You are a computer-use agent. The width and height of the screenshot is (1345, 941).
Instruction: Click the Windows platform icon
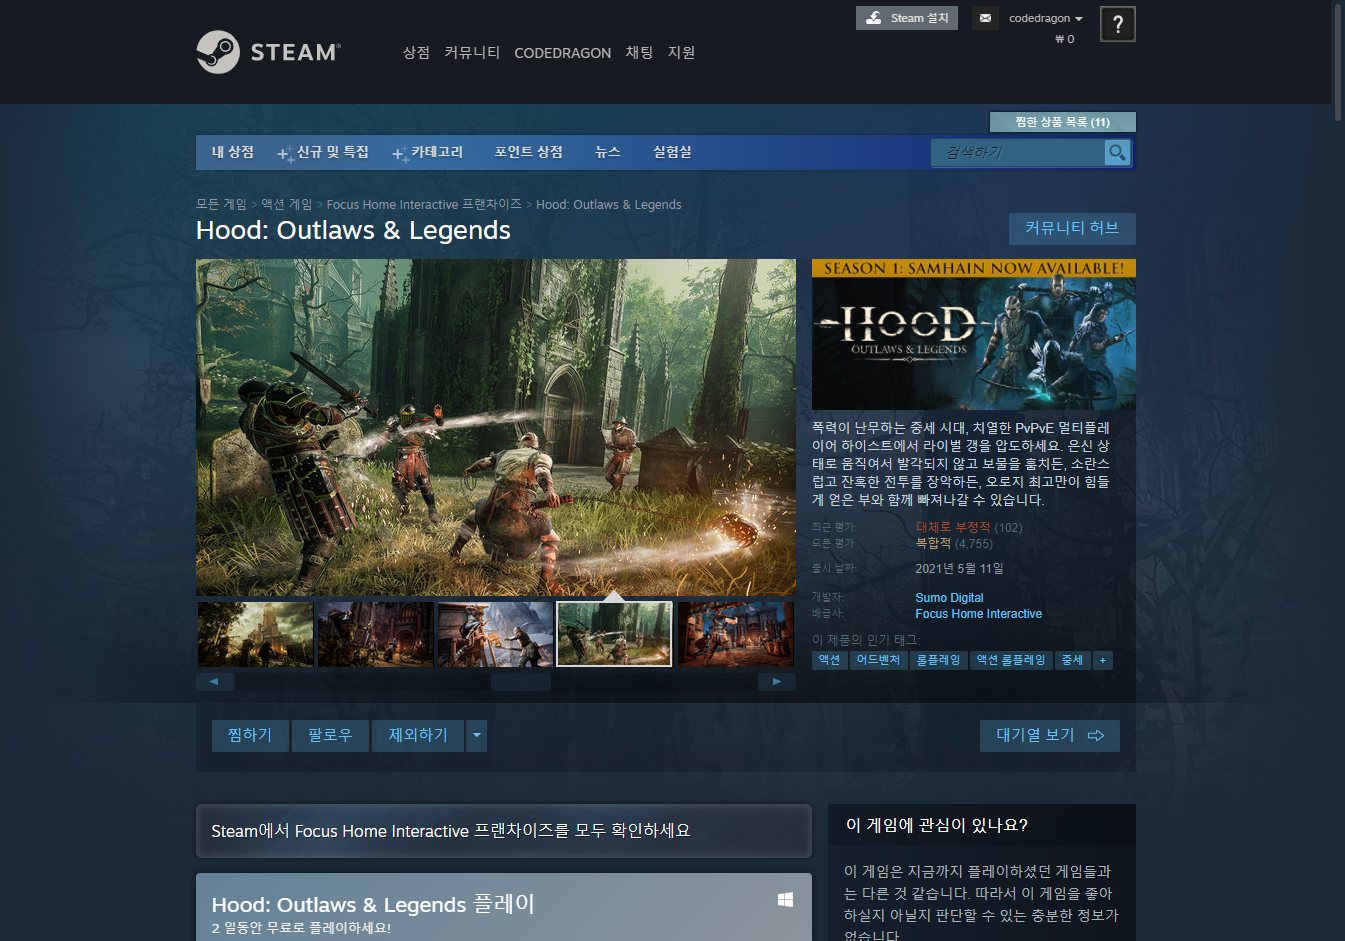785,900
